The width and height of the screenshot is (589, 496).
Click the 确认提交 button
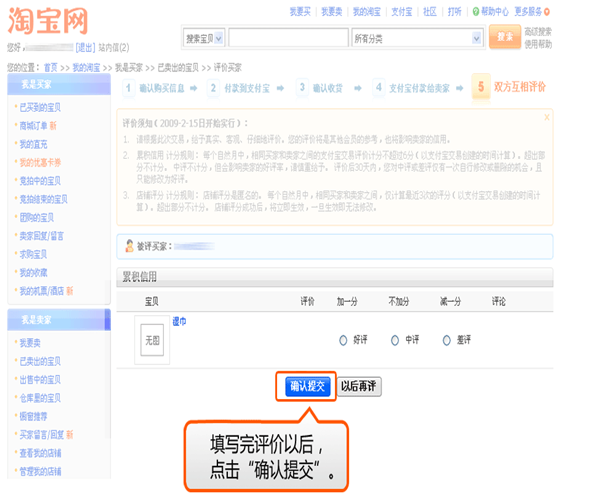[308, 386]
